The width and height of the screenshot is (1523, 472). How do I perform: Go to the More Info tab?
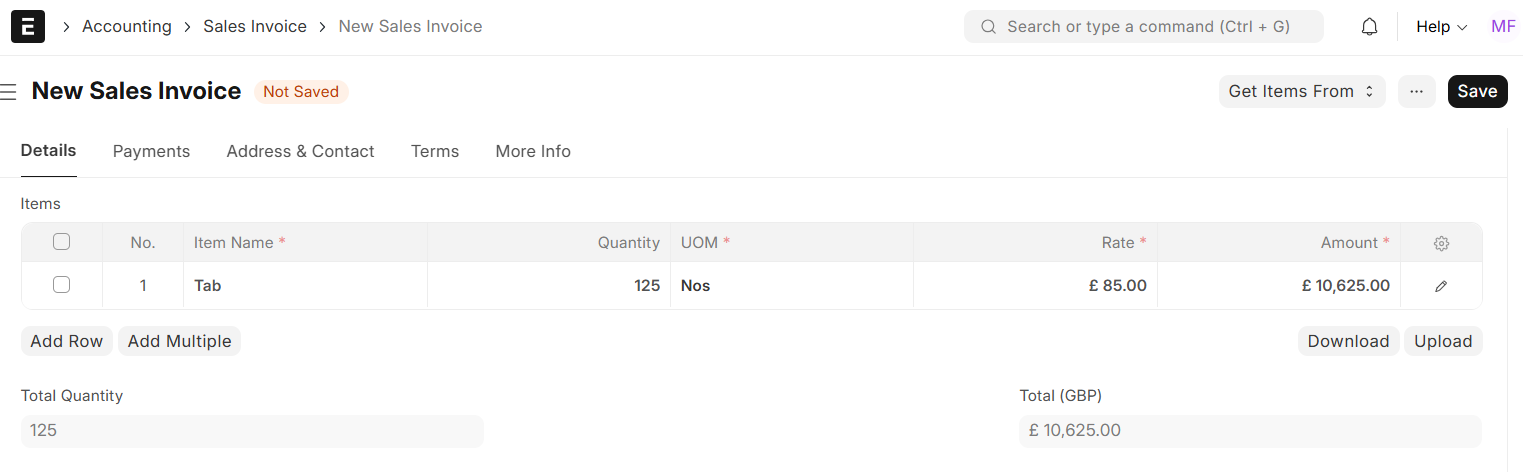click(x=533, y=152)
